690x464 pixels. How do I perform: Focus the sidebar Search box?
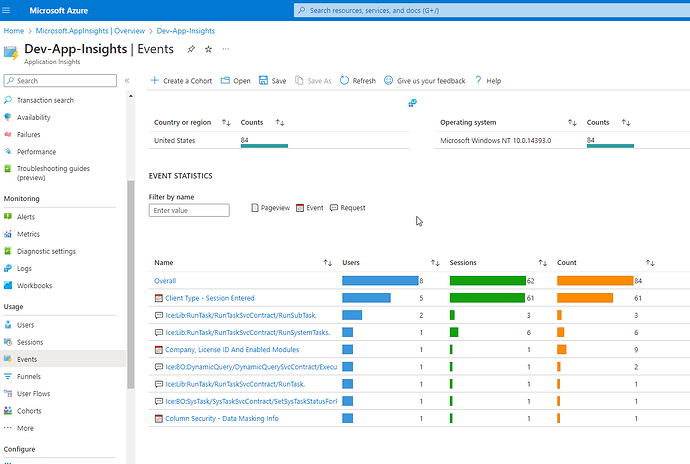pyautogui.click(x=60, y=81)
